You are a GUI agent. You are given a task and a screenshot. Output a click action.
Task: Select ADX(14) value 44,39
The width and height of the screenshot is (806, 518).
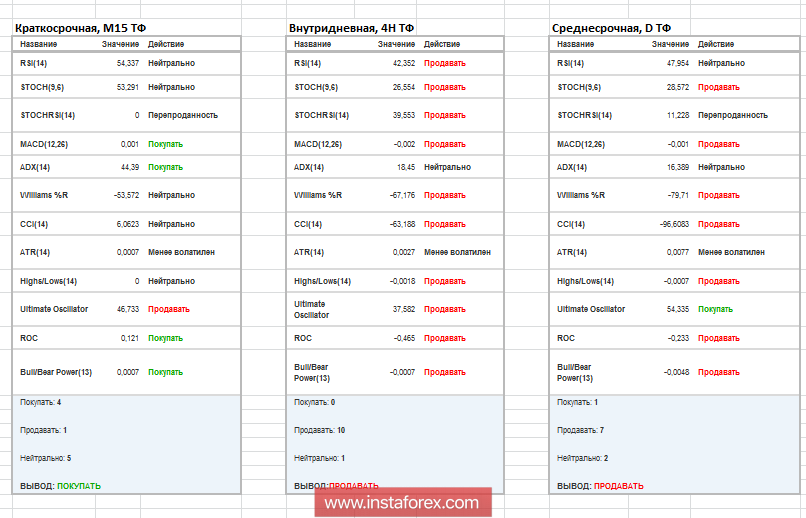coord(130,167)
